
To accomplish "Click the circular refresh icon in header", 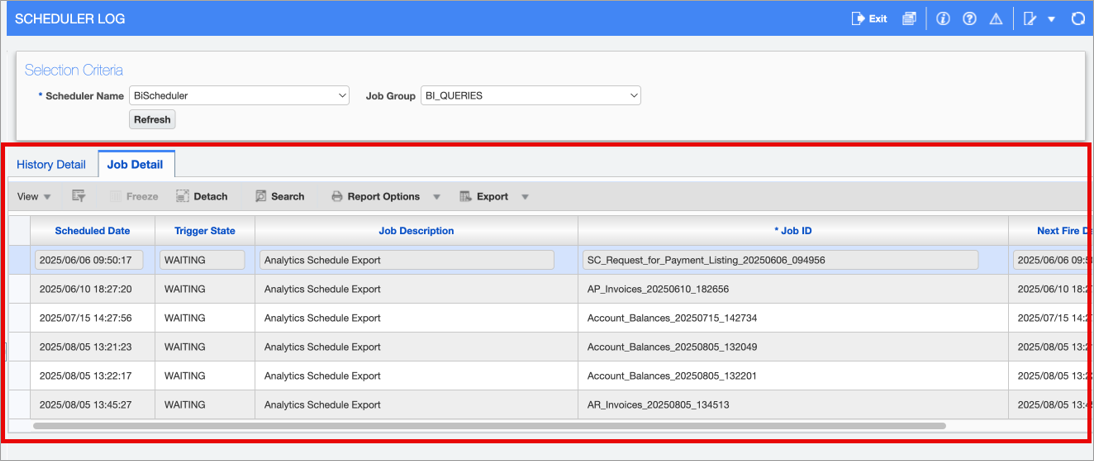I will click(1078, 19).
